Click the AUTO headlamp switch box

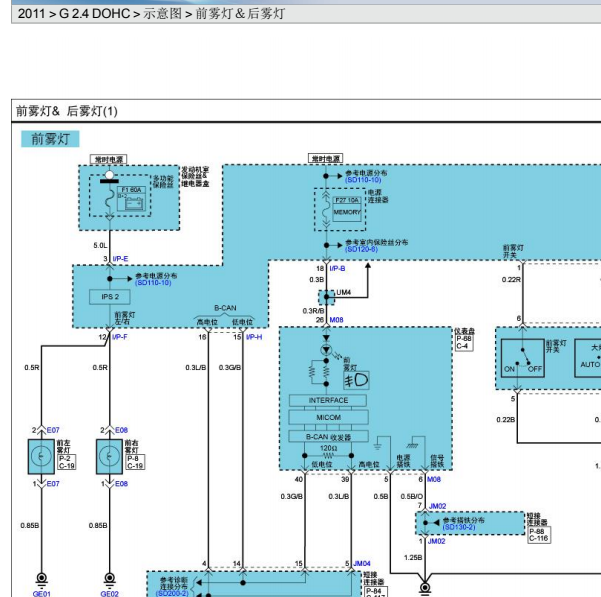[x=588, y=358]
